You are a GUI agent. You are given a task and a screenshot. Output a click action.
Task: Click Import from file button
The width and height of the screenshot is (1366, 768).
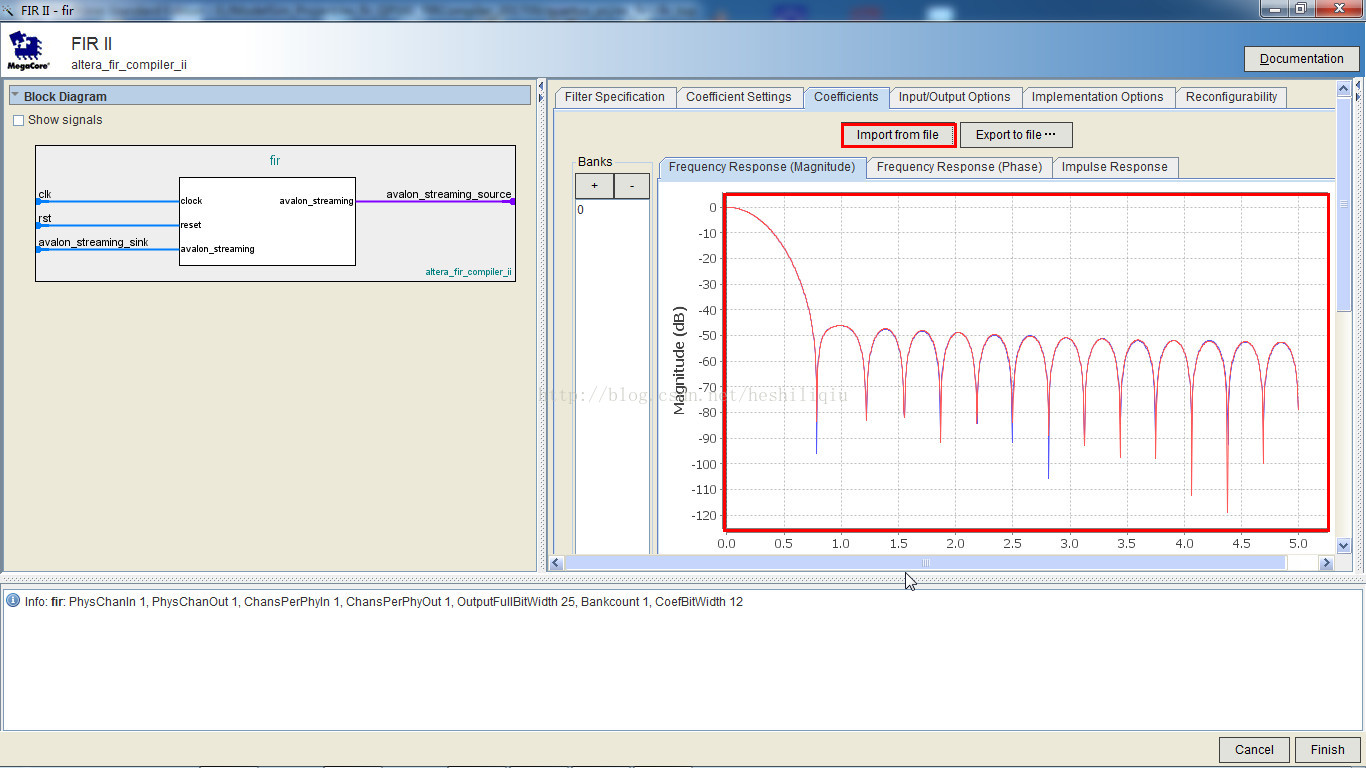coord(898,135)
